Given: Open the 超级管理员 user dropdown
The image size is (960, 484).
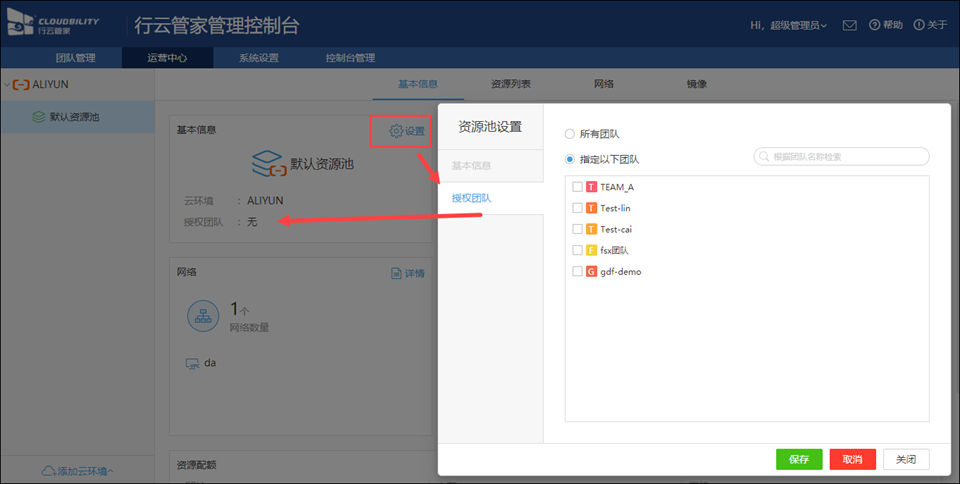Looking at the screenshot, I should [788, 25].
